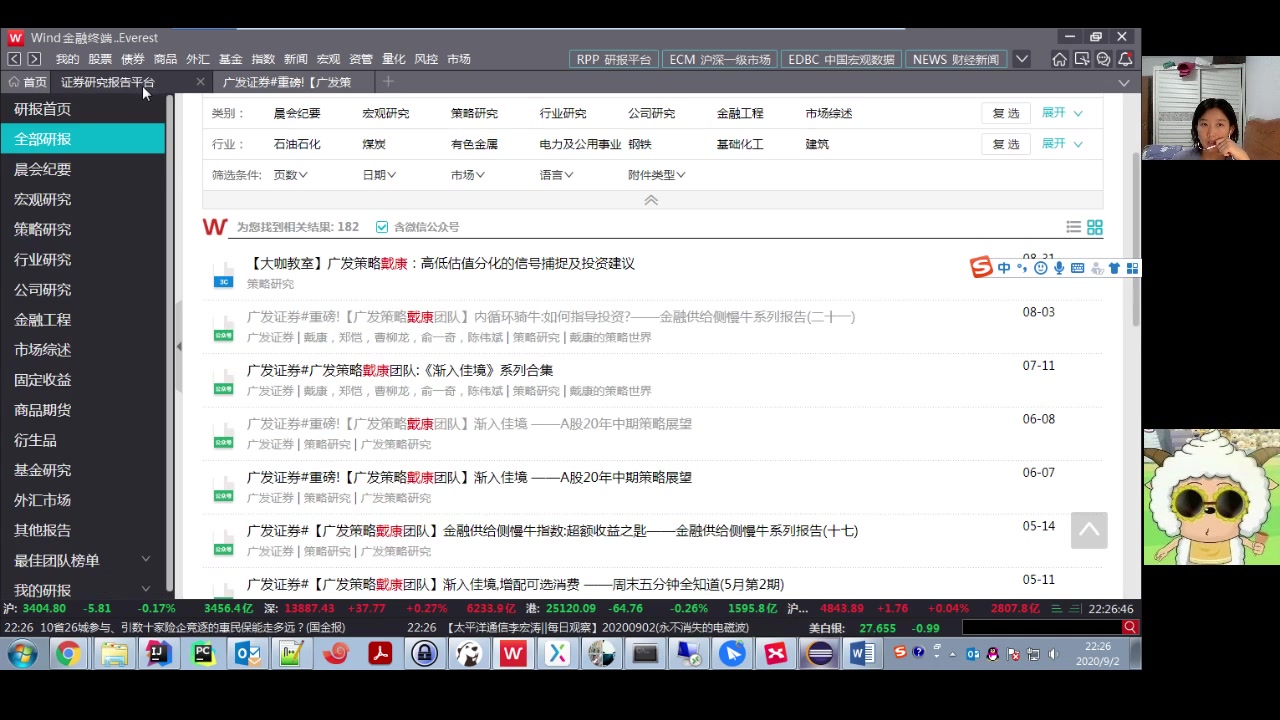
Task: Open the dropdown arrow after NEWS 财经新闻
Action: click(1022, 59)
